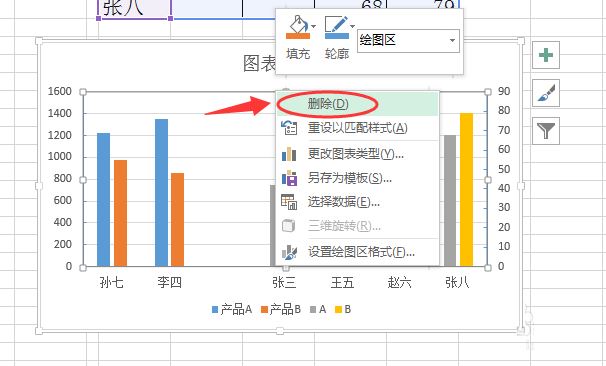Open the Fill (填充) color dropdown arrow
606x366 pixels.
pos(313,27)
